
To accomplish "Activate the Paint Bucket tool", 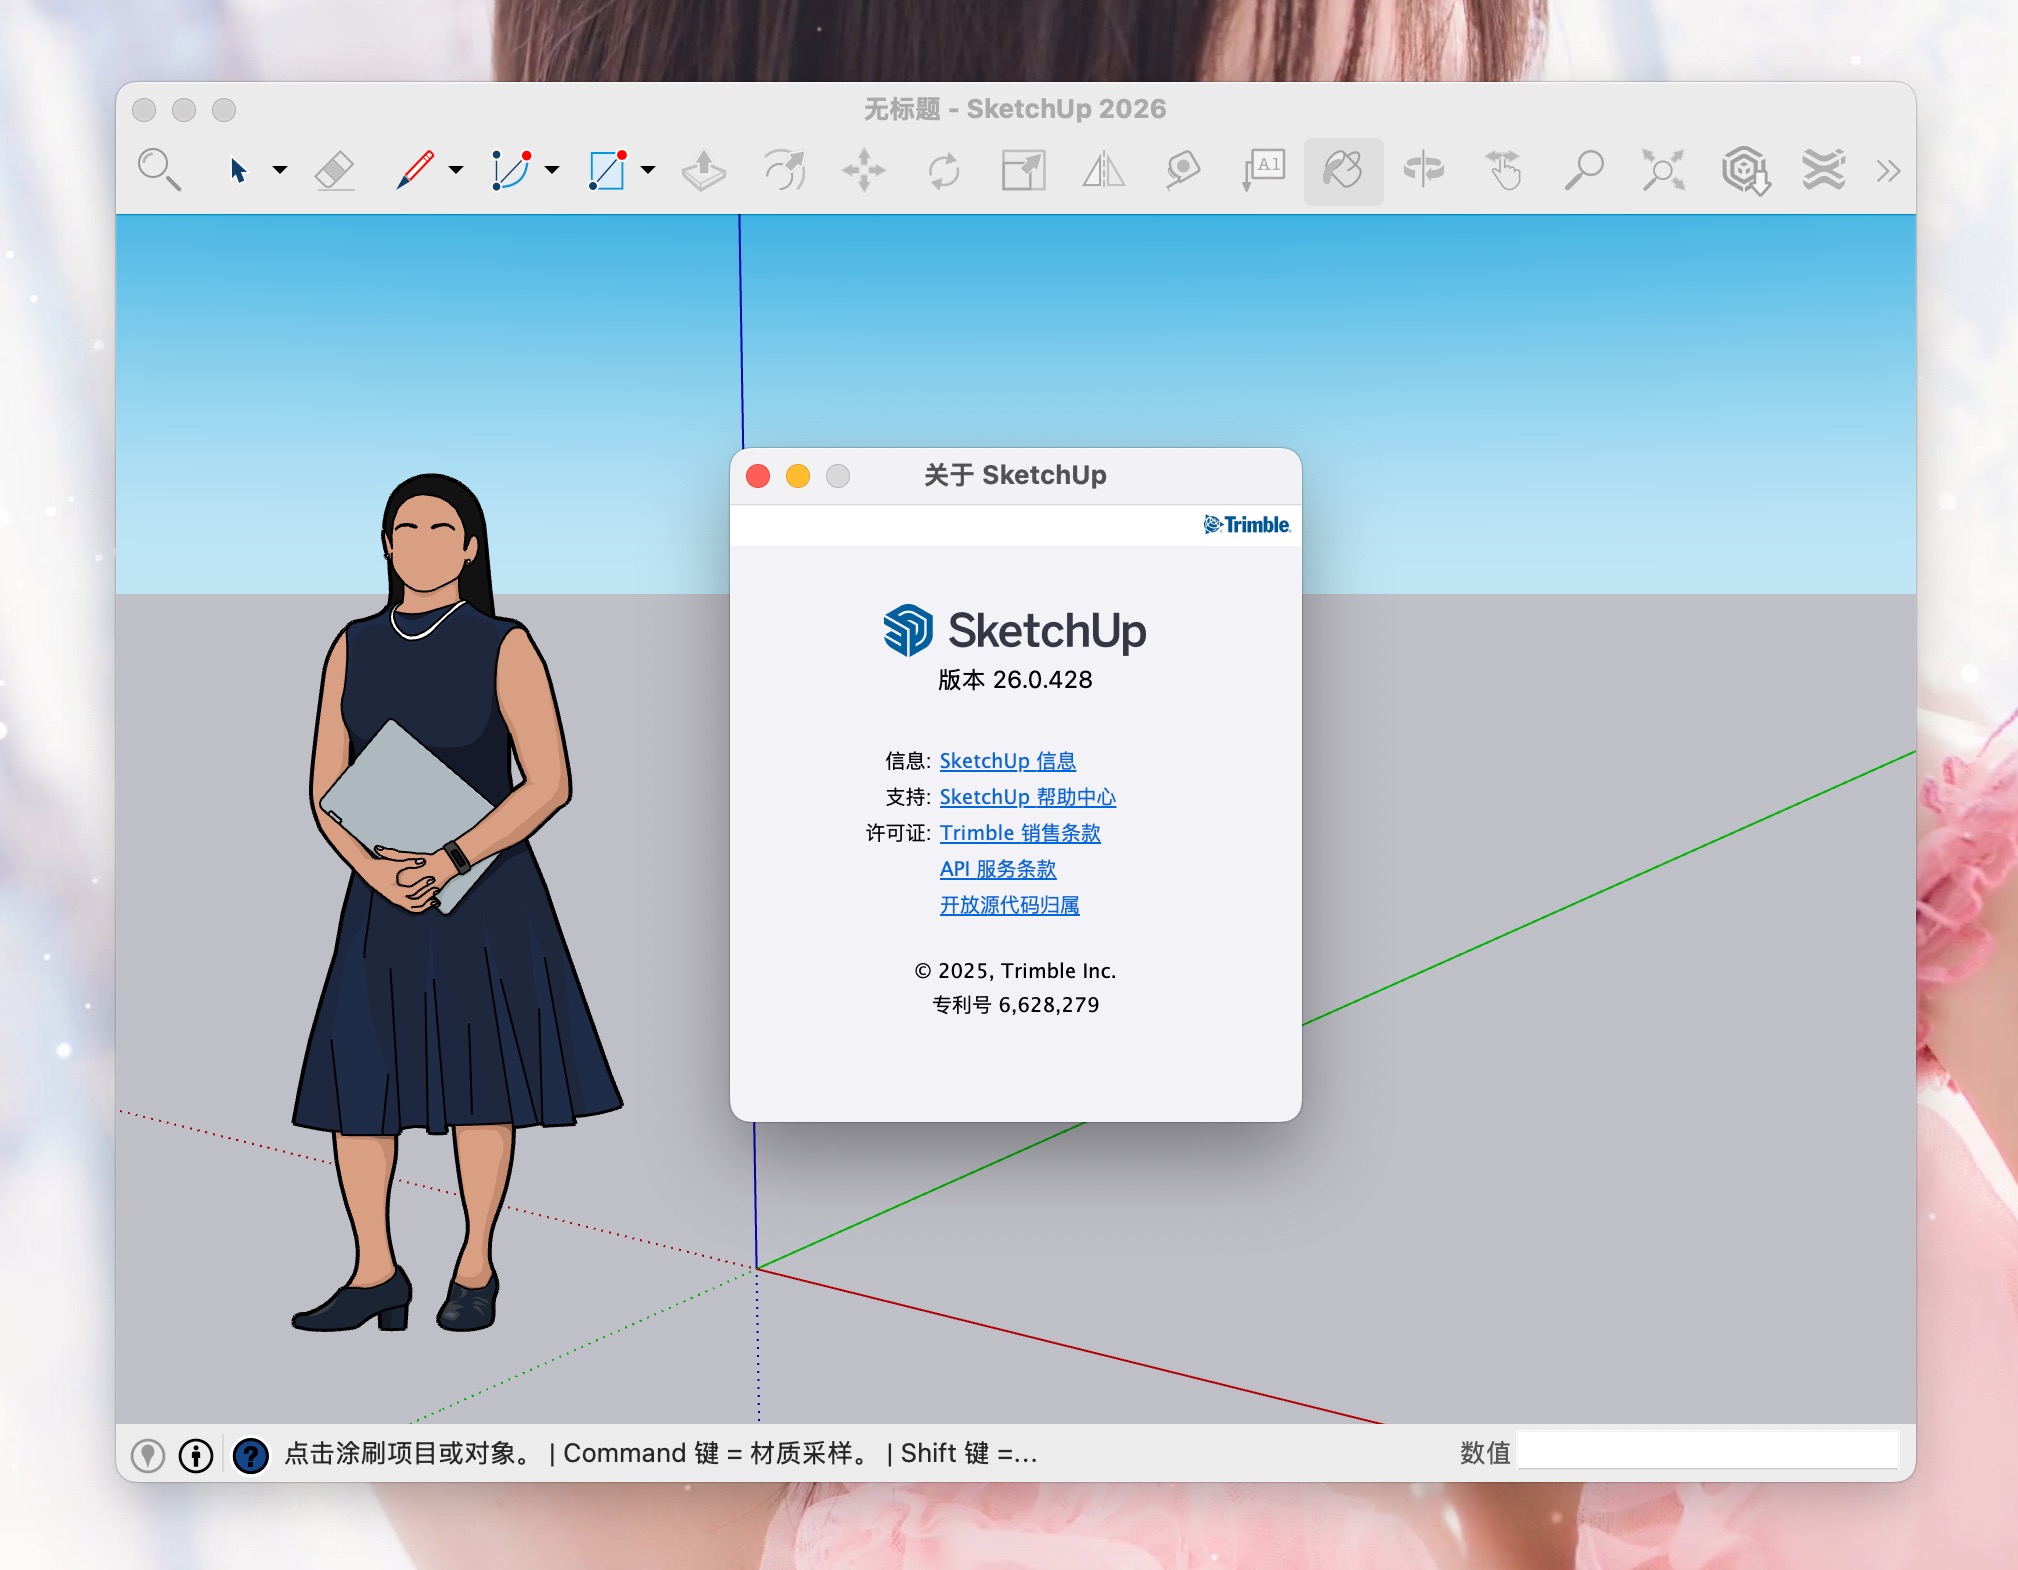I will pyautogui.click(x=1343, y=170).
